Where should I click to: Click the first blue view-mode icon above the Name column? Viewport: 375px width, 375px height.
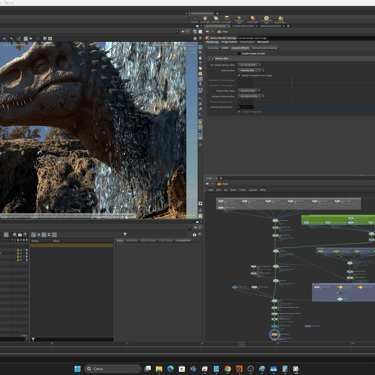coord(33,235)
